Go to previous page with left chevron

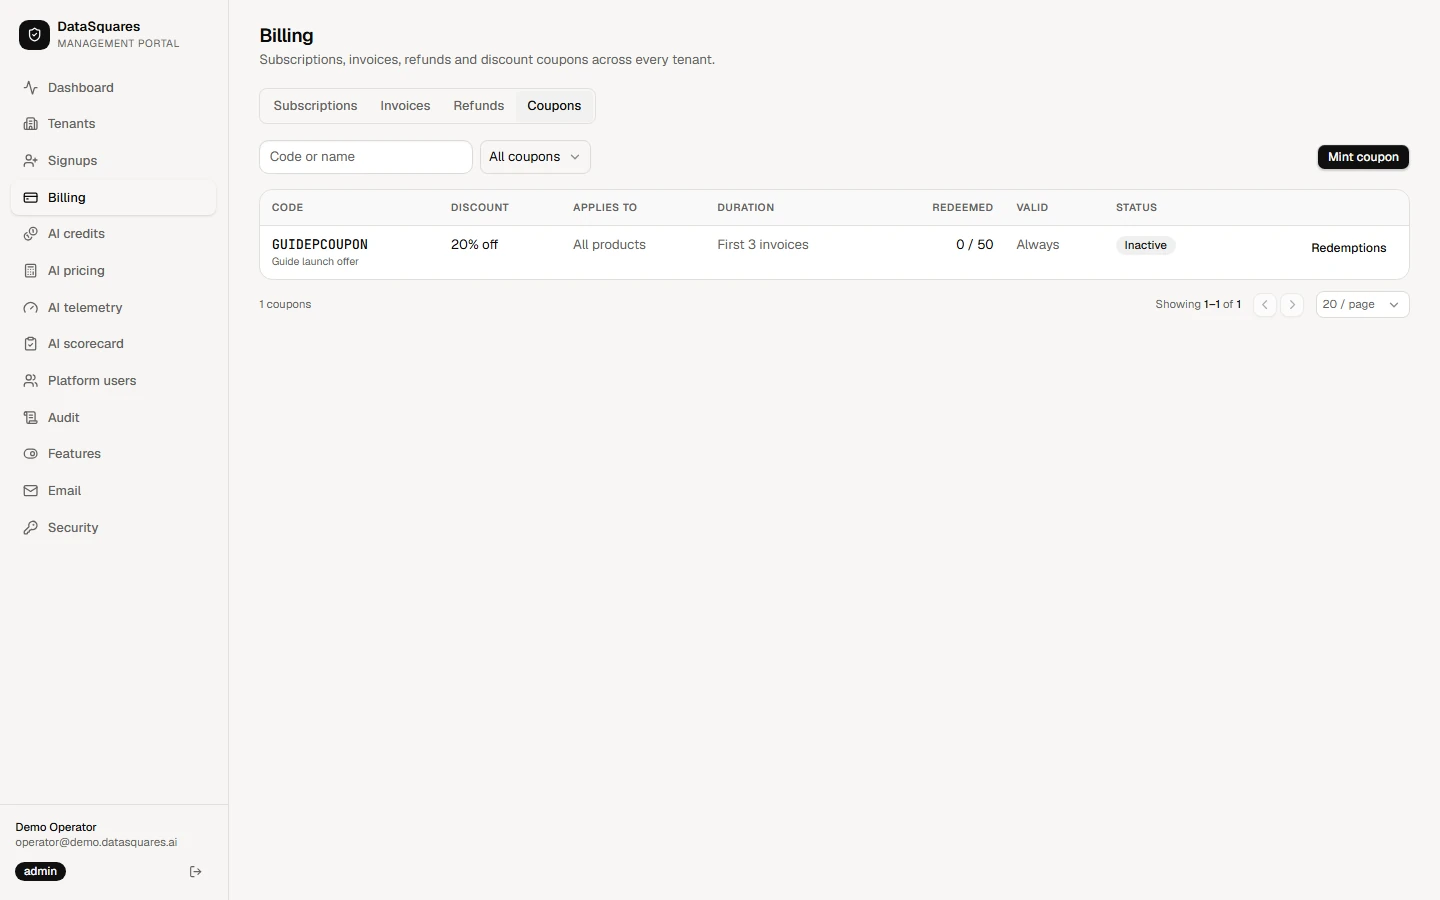pyautogui.click(x=1265, y=305)
